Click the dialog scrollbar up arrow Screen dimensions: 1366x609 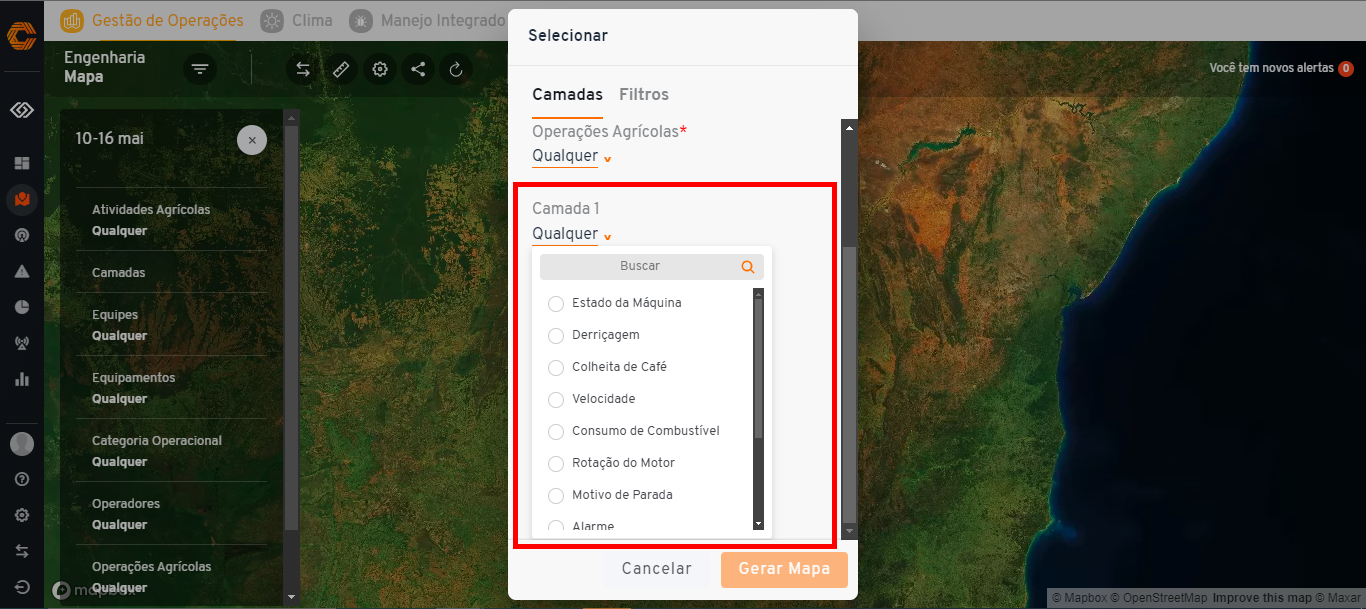tap(850, 128)
